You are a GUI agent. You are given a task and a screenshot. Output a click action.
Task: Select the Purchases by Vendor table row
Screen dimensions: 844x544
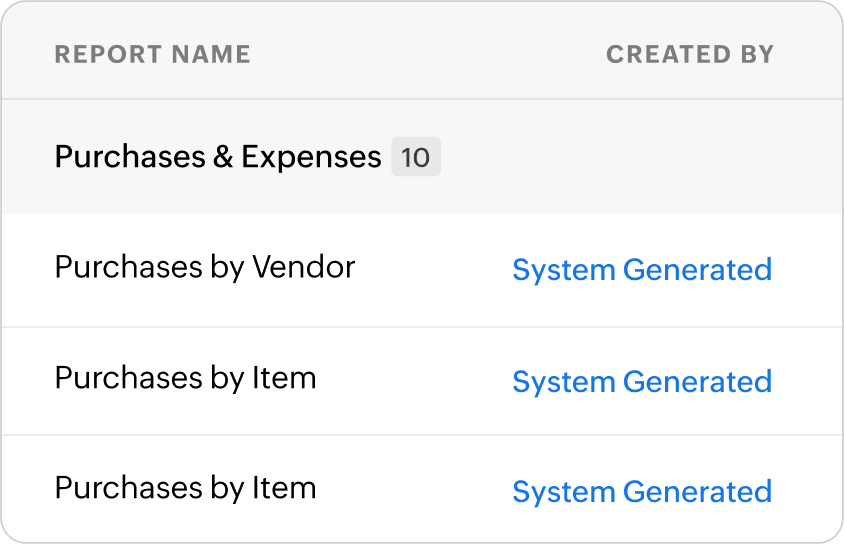[x=430, y=270]
